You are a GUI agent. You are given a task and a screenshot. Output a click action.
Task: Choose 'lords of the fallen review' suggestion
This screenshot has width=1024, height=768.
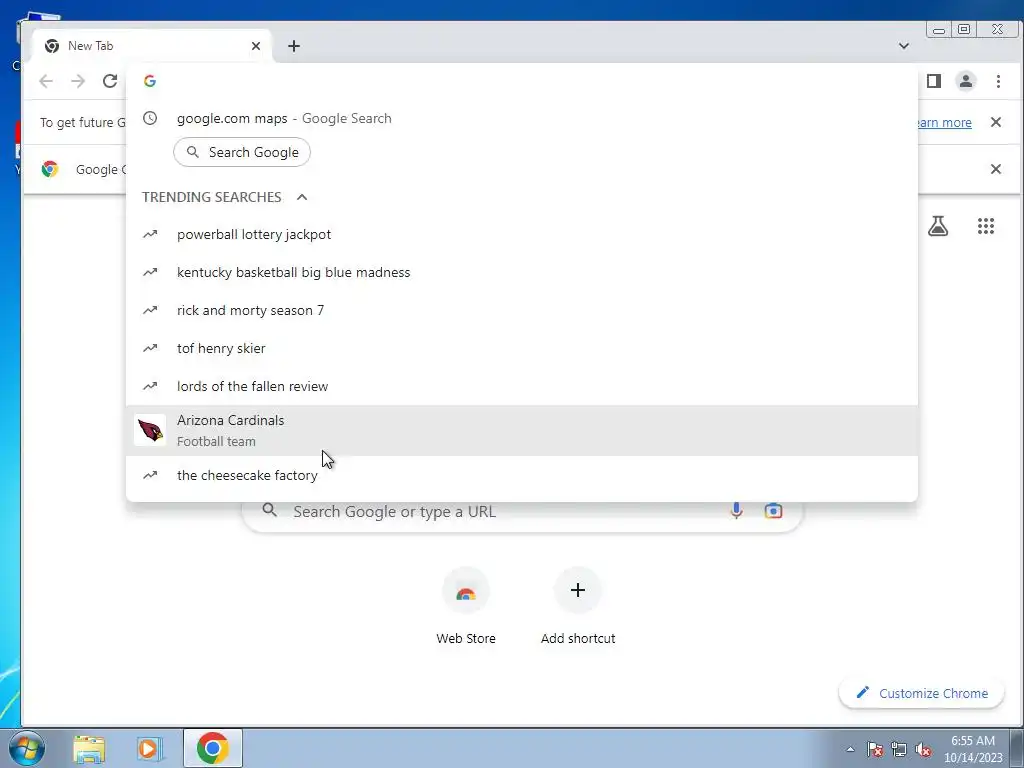tap(522, 386)
